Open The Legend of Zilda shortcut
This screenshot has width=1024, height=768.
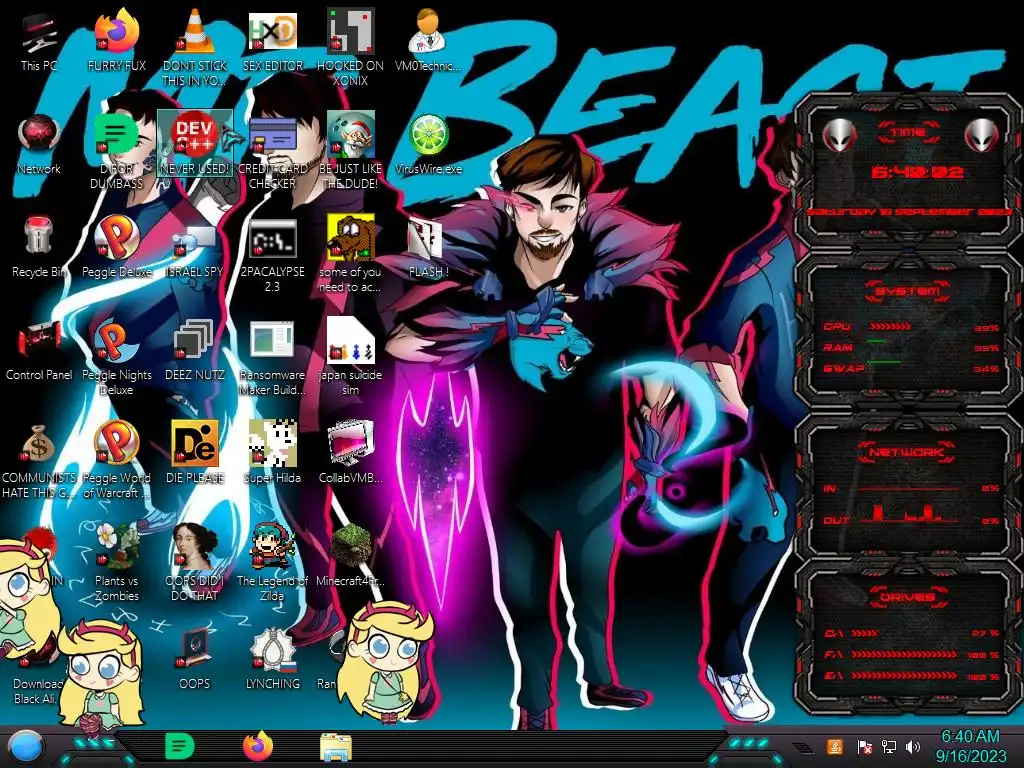(272, 562)
